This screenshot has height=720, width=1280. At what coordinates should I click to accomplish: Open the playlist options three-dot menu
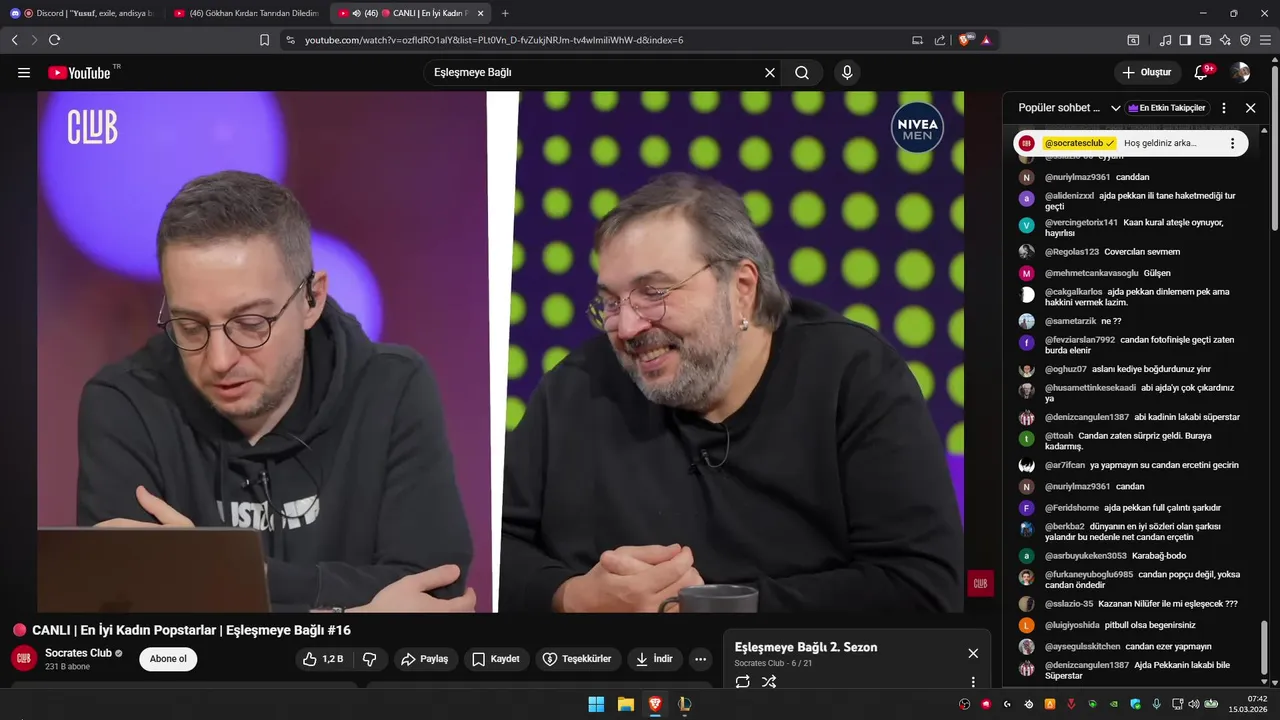(973, 682)
